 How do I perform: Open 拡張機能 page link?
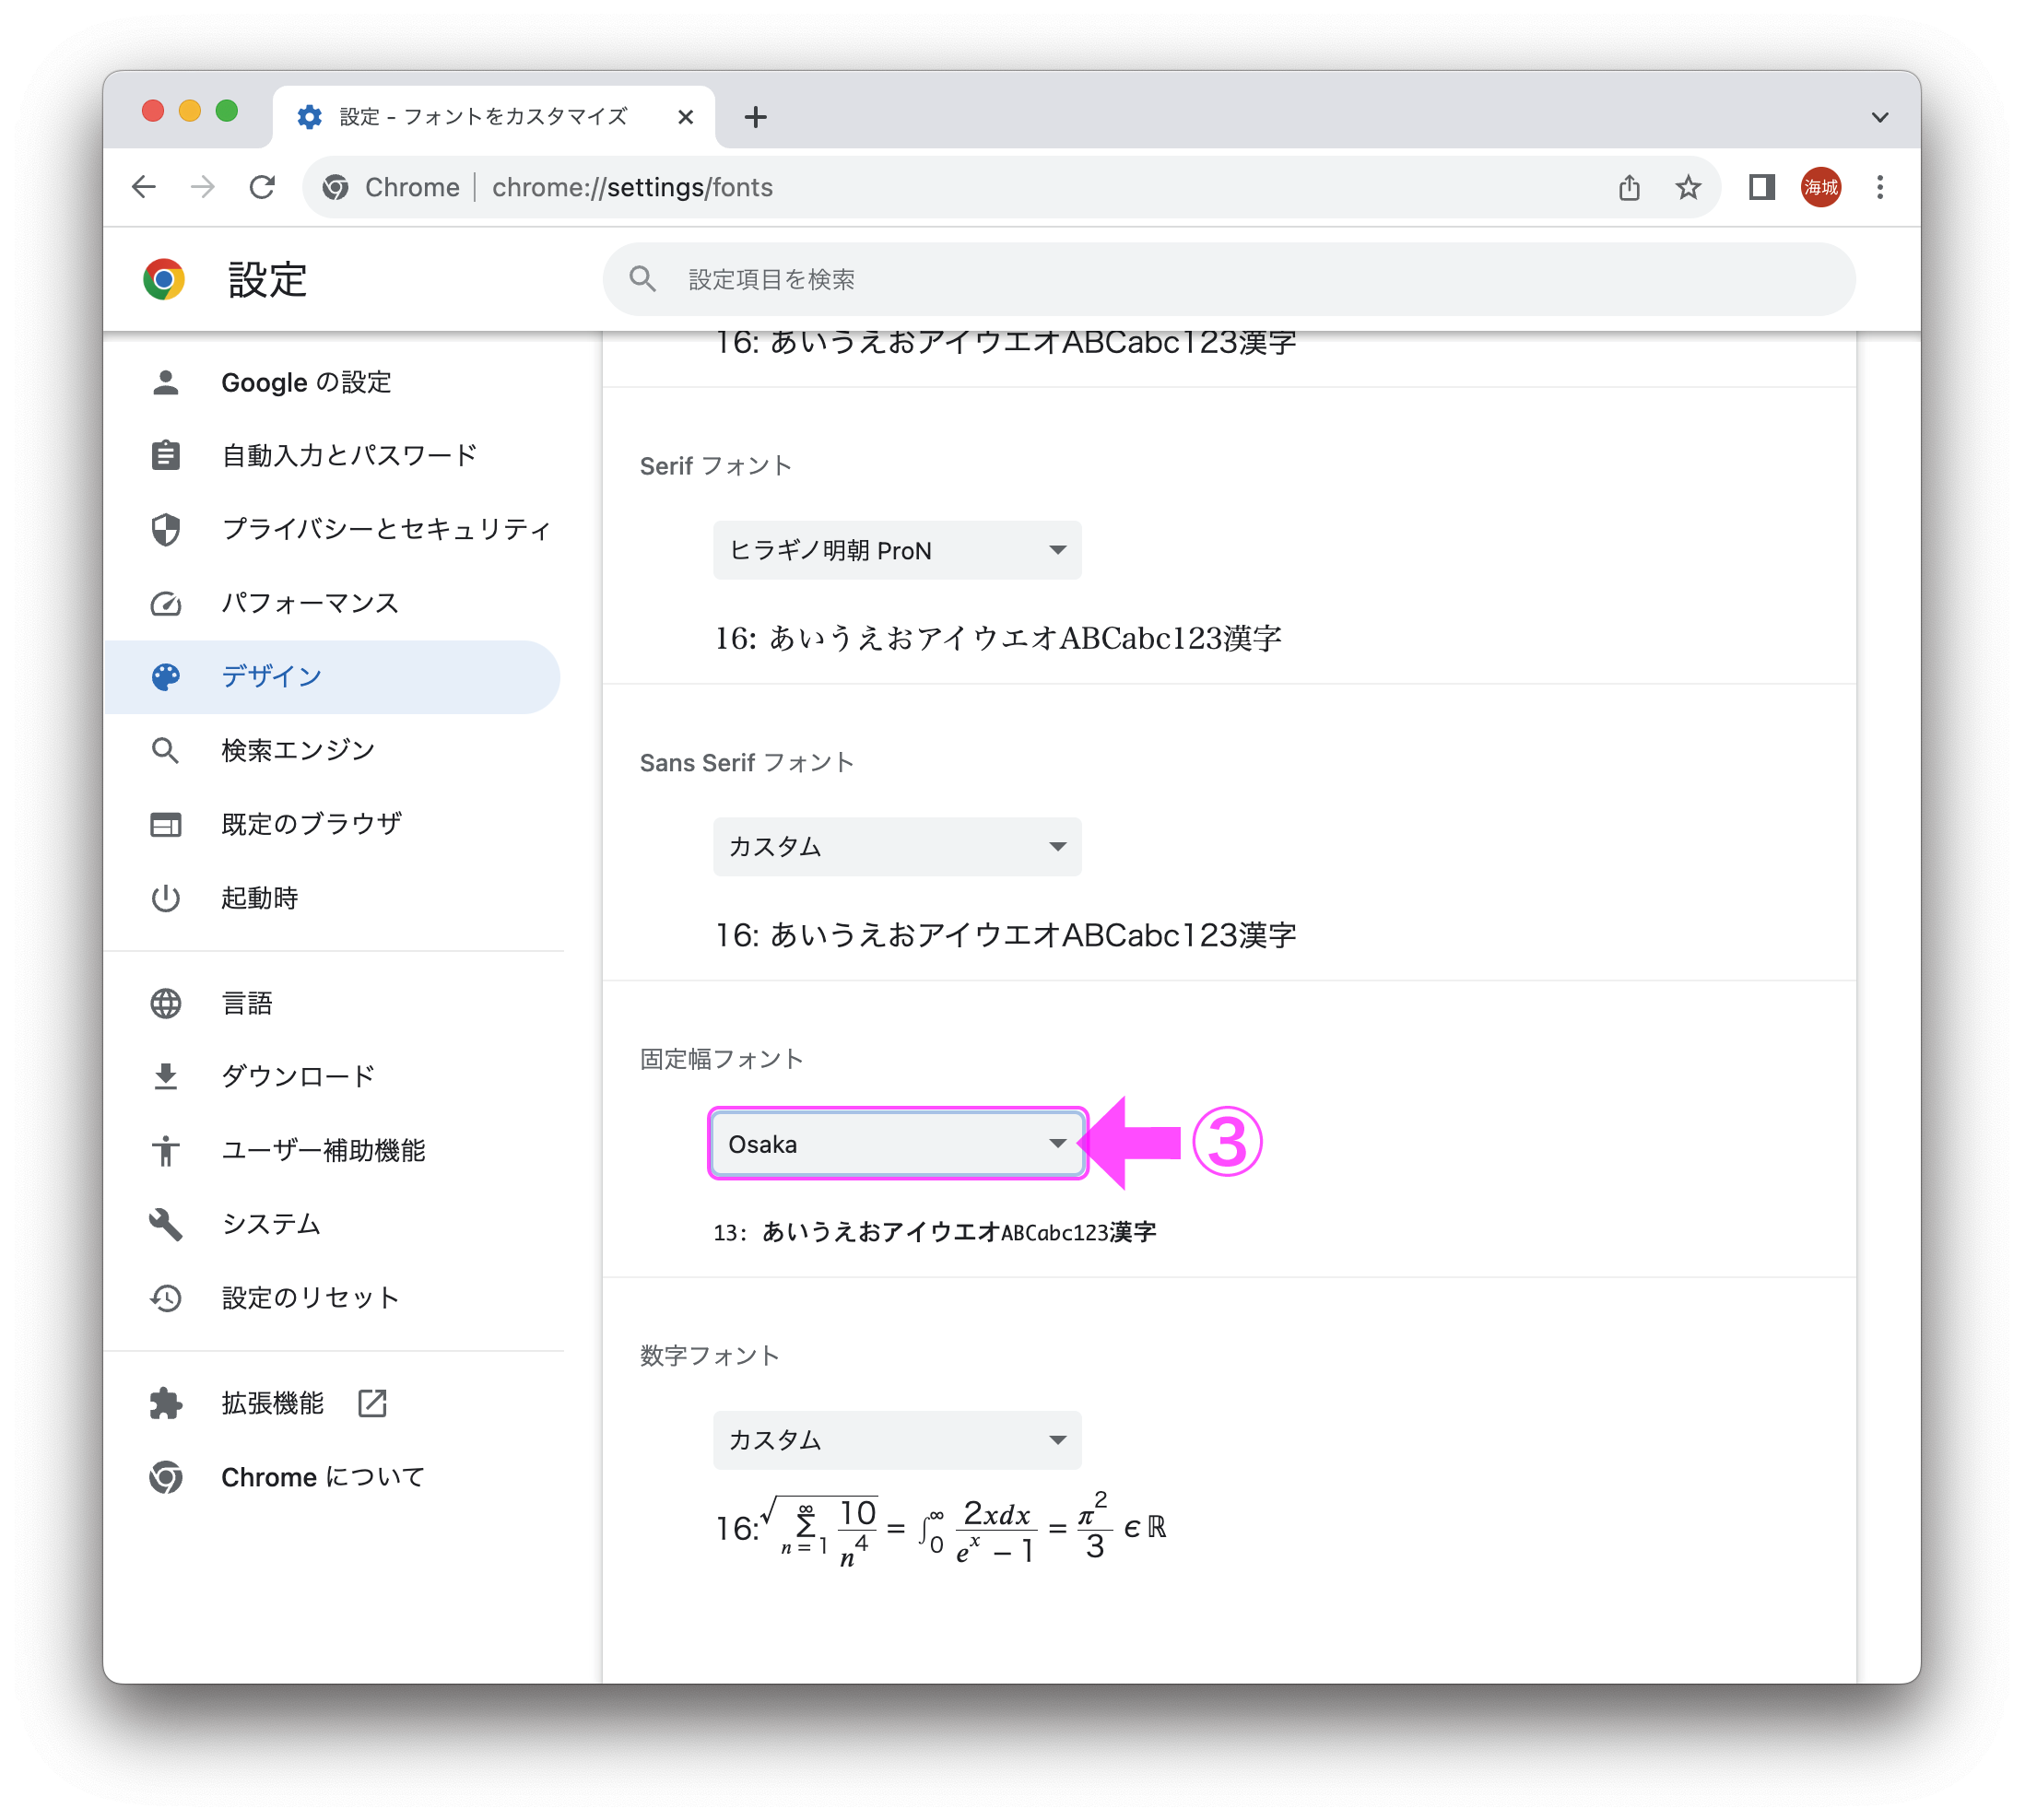(333, 1404)
